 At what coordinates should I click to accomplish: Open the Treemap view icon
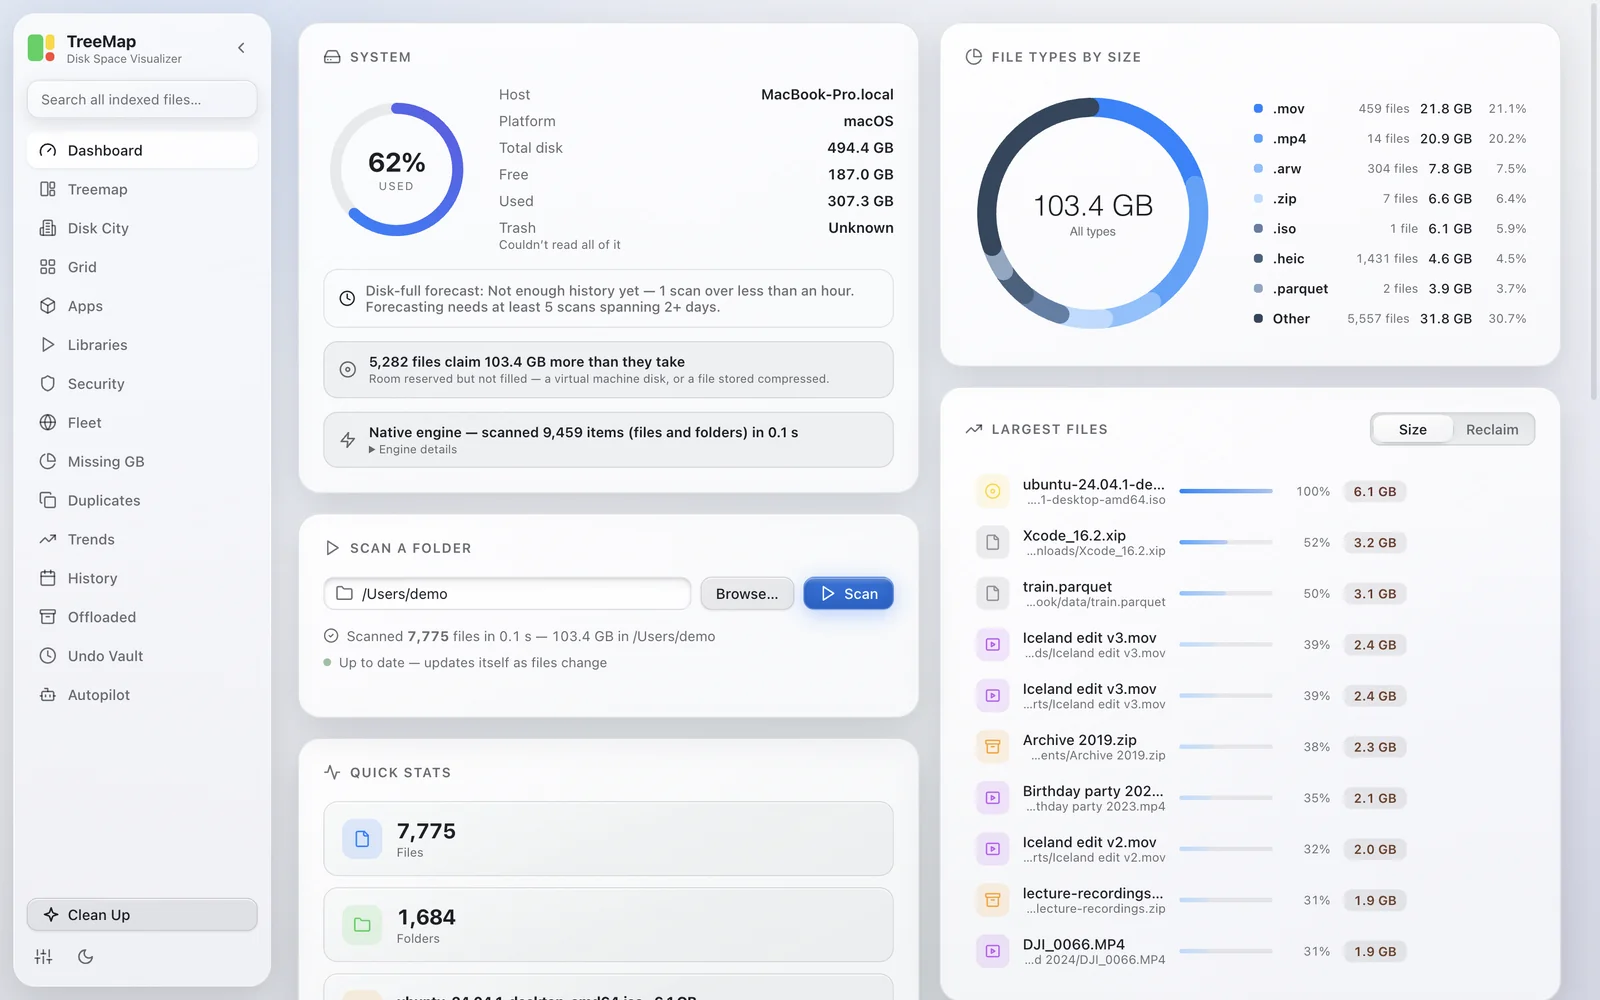48,189
